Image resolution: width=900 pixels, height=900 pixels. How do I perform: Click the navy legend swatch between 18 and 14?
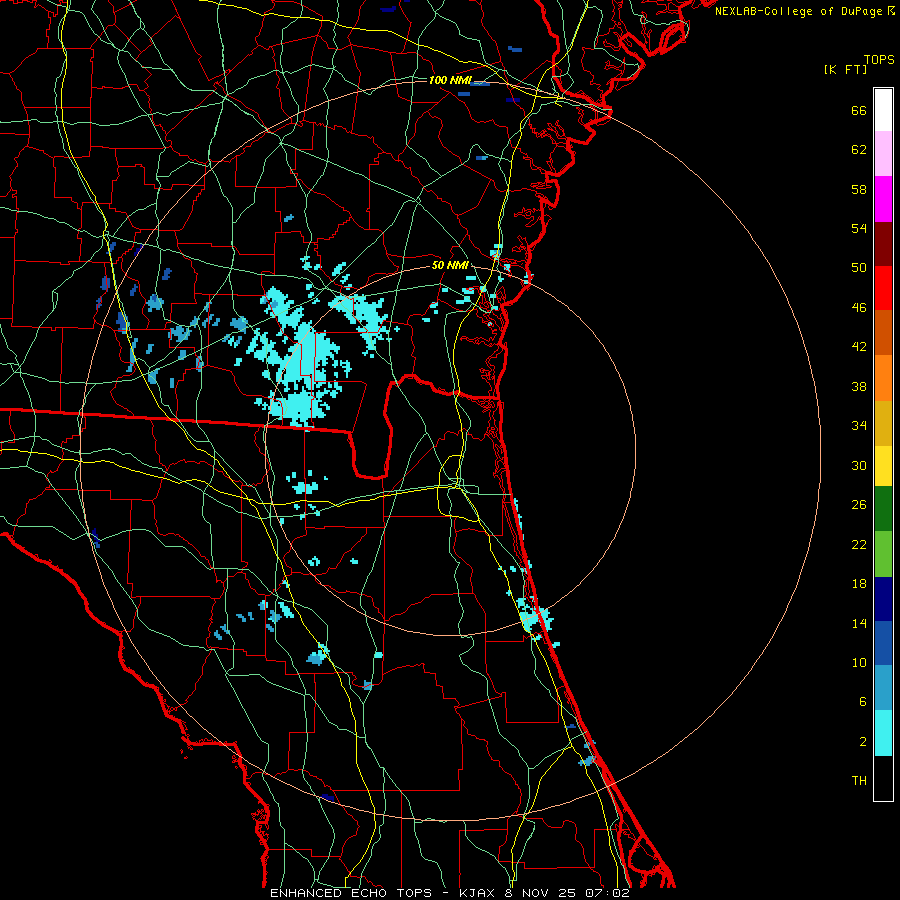(883, 599)
